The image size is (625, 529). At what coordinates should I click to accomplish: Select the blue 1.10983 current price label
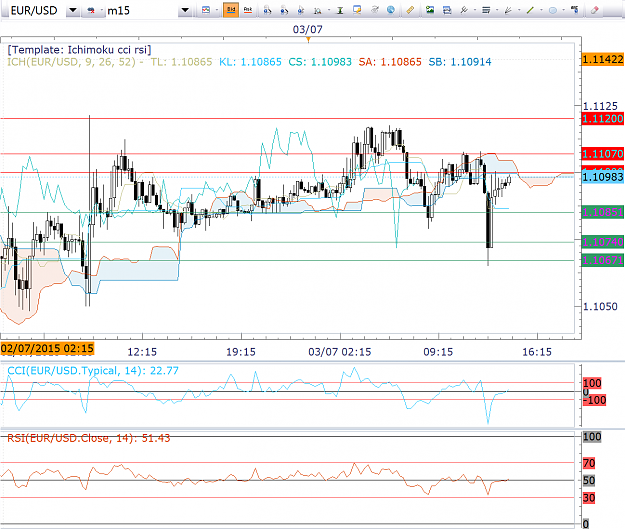(x=603, y=177)
